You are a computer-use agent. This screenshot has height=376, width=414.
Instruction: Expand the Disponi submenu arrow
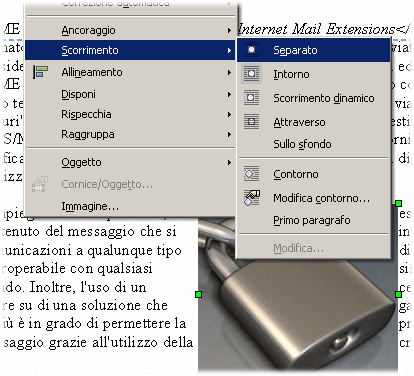[229, 94]
